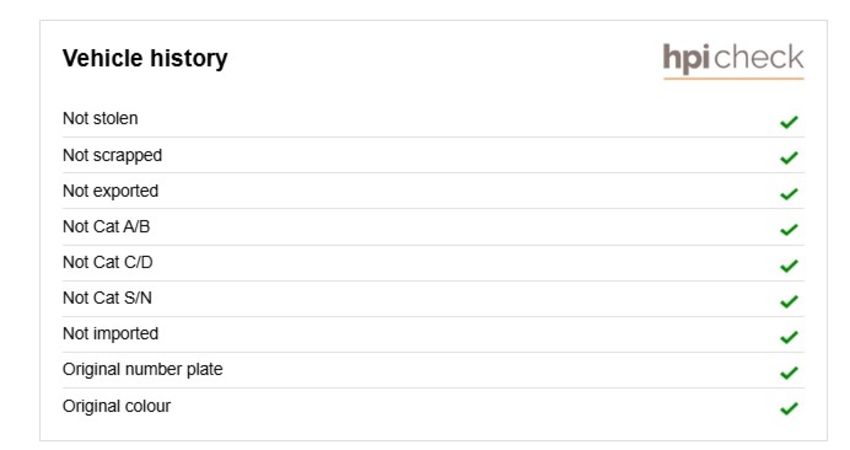Click checkmark beside Original colour
This screenshot has width=850, height=450.
point(789,408)
